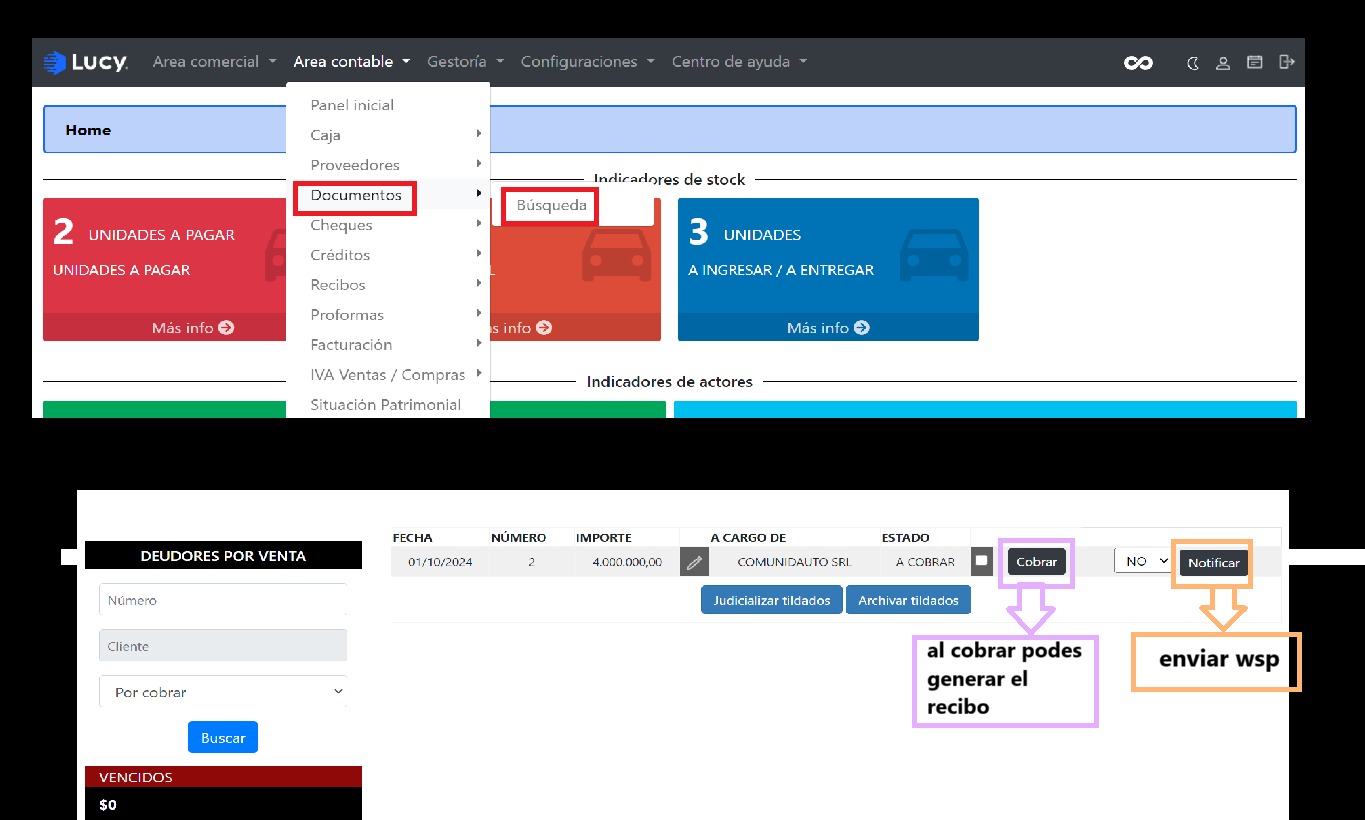
Task: Click the Lucy logo
Action: [x=85, y=62]
